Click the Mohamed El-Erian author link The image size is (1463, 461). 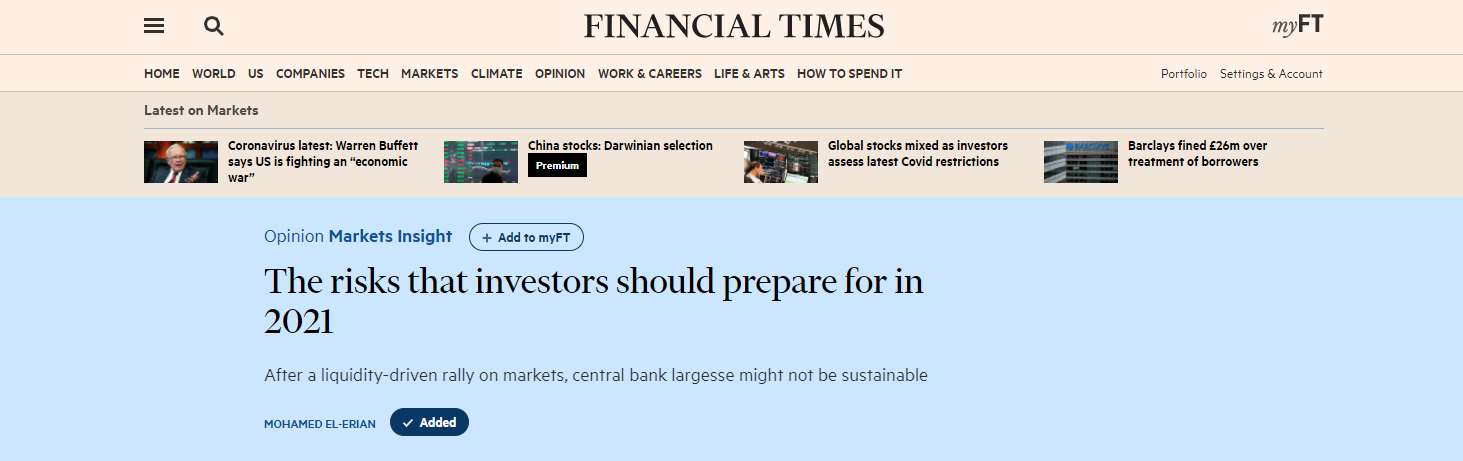coord(320,424)
